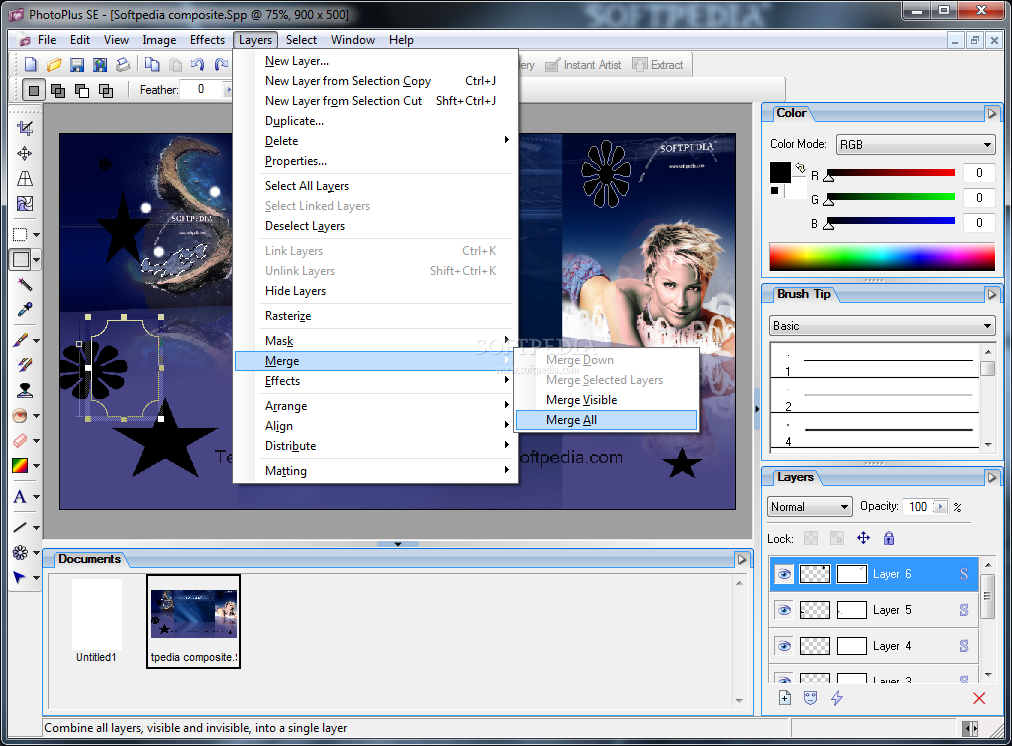This screenshot has width=1012, height=746.
Task: Click New Layer icon in Layers panel
Action: point(785,698)
